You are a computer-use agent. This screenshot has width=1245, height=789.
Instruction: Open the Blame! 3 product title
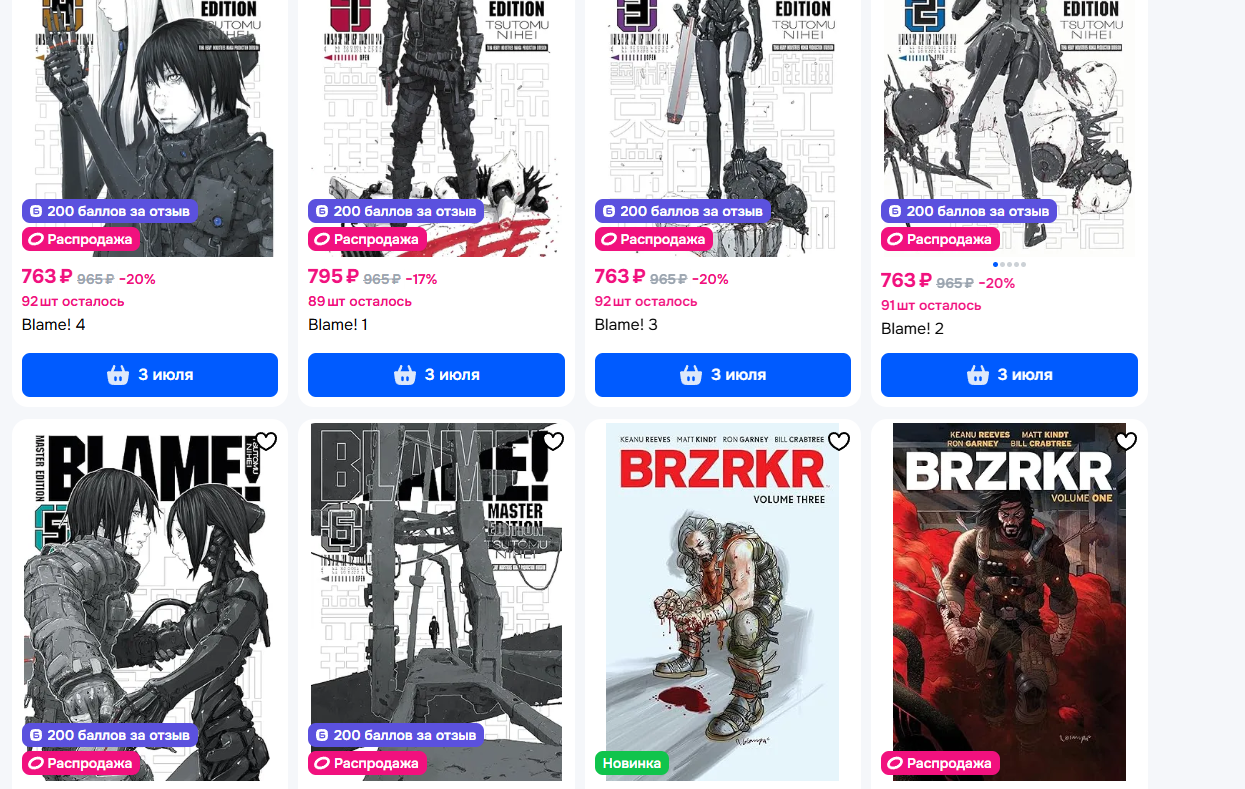[626, 325]
